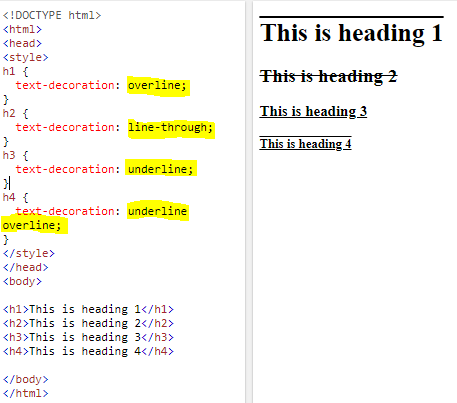Click the h1 selector in the CSS
The image size is (457, 403).
(9, 71)
